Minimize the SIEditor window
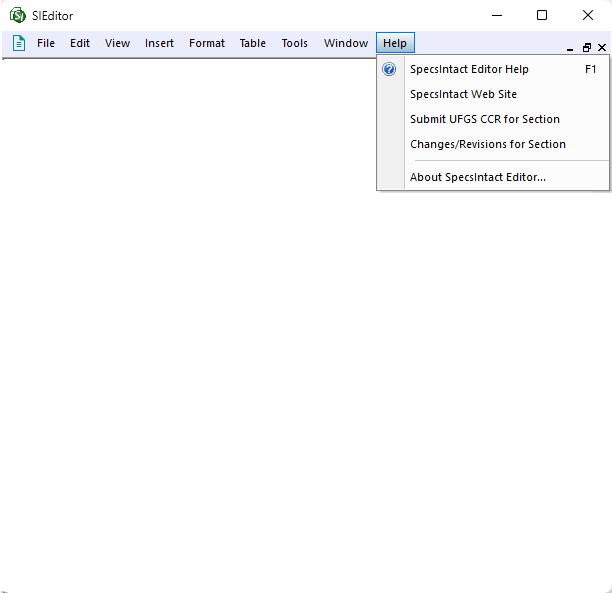Image resolution: width=612 pixels, height=593 pixels. click(497, 16)
